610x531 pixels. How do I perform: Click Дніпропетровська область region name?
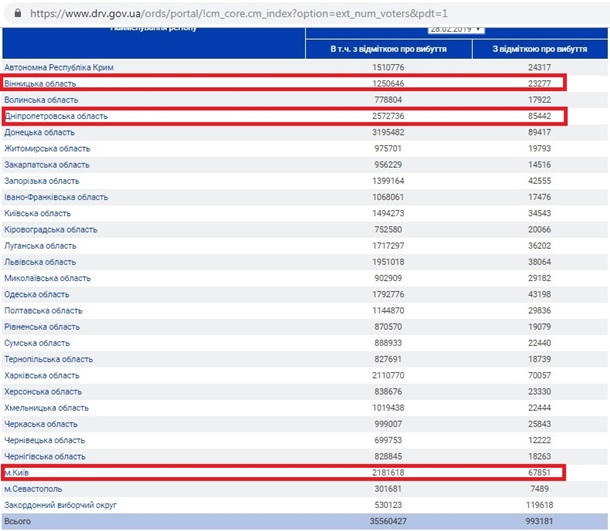(x=56, y=117)
